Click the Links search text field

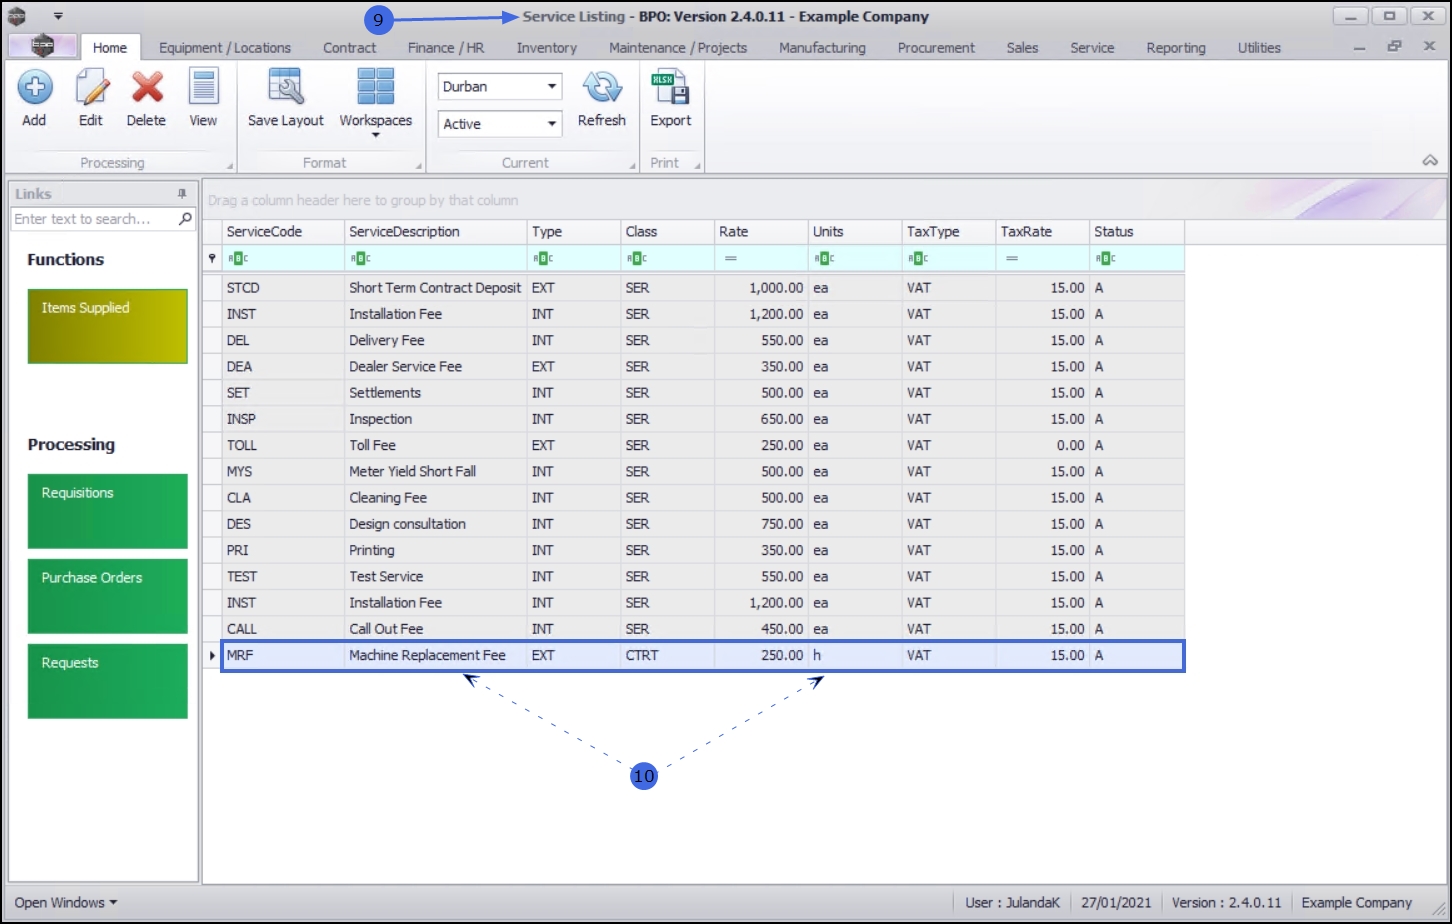[93, 219]
